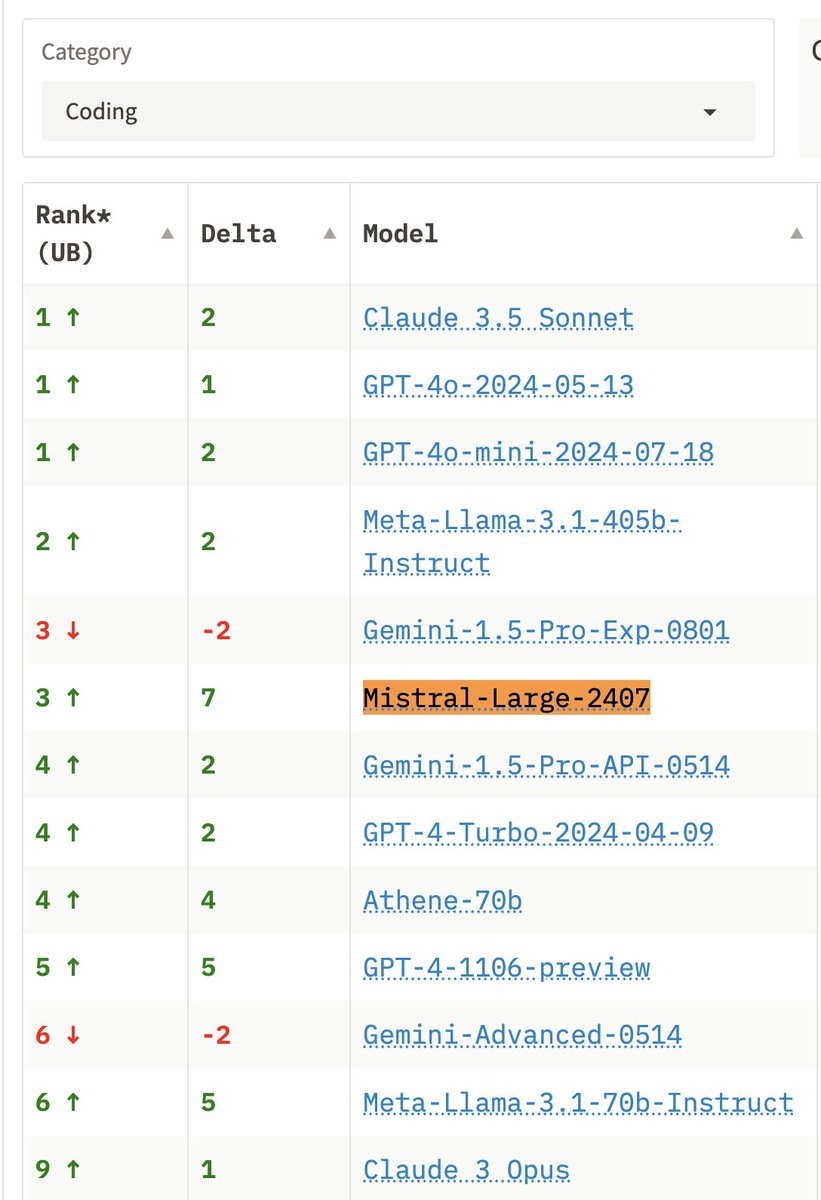This screenshot has width=821, height=1200.
Task: Select delta -2 cell of Gemini-Advanced-0514
Action: coord(268,1035)
